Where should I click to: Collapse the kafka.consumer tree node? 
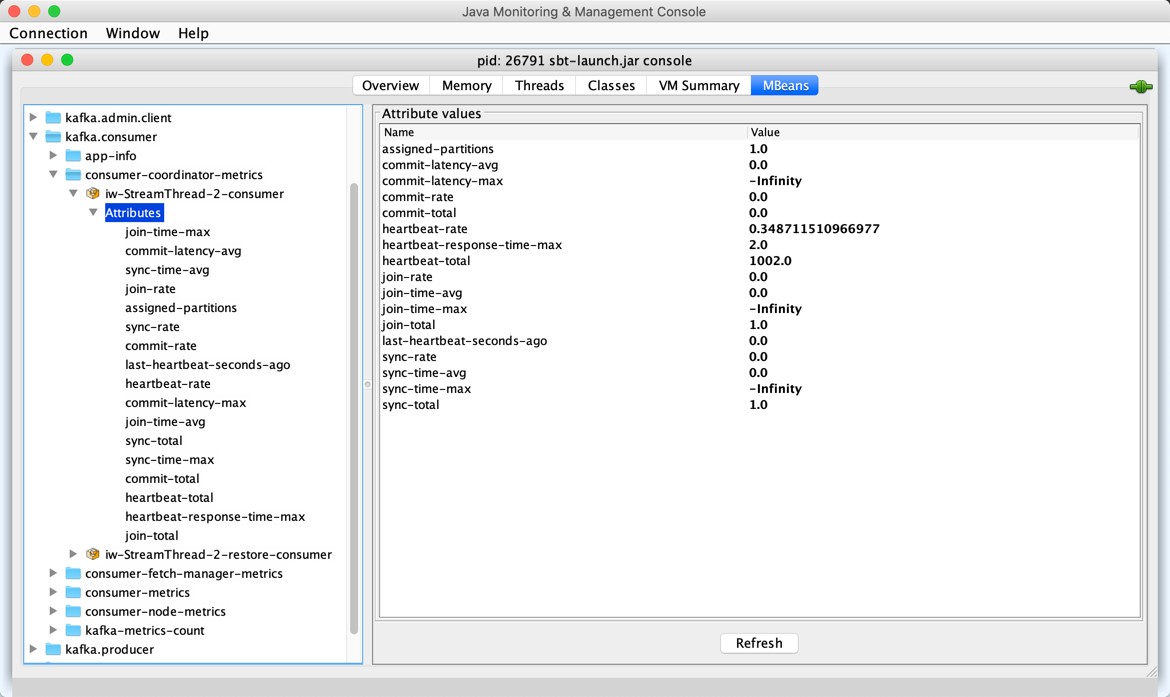pos(34,137)
